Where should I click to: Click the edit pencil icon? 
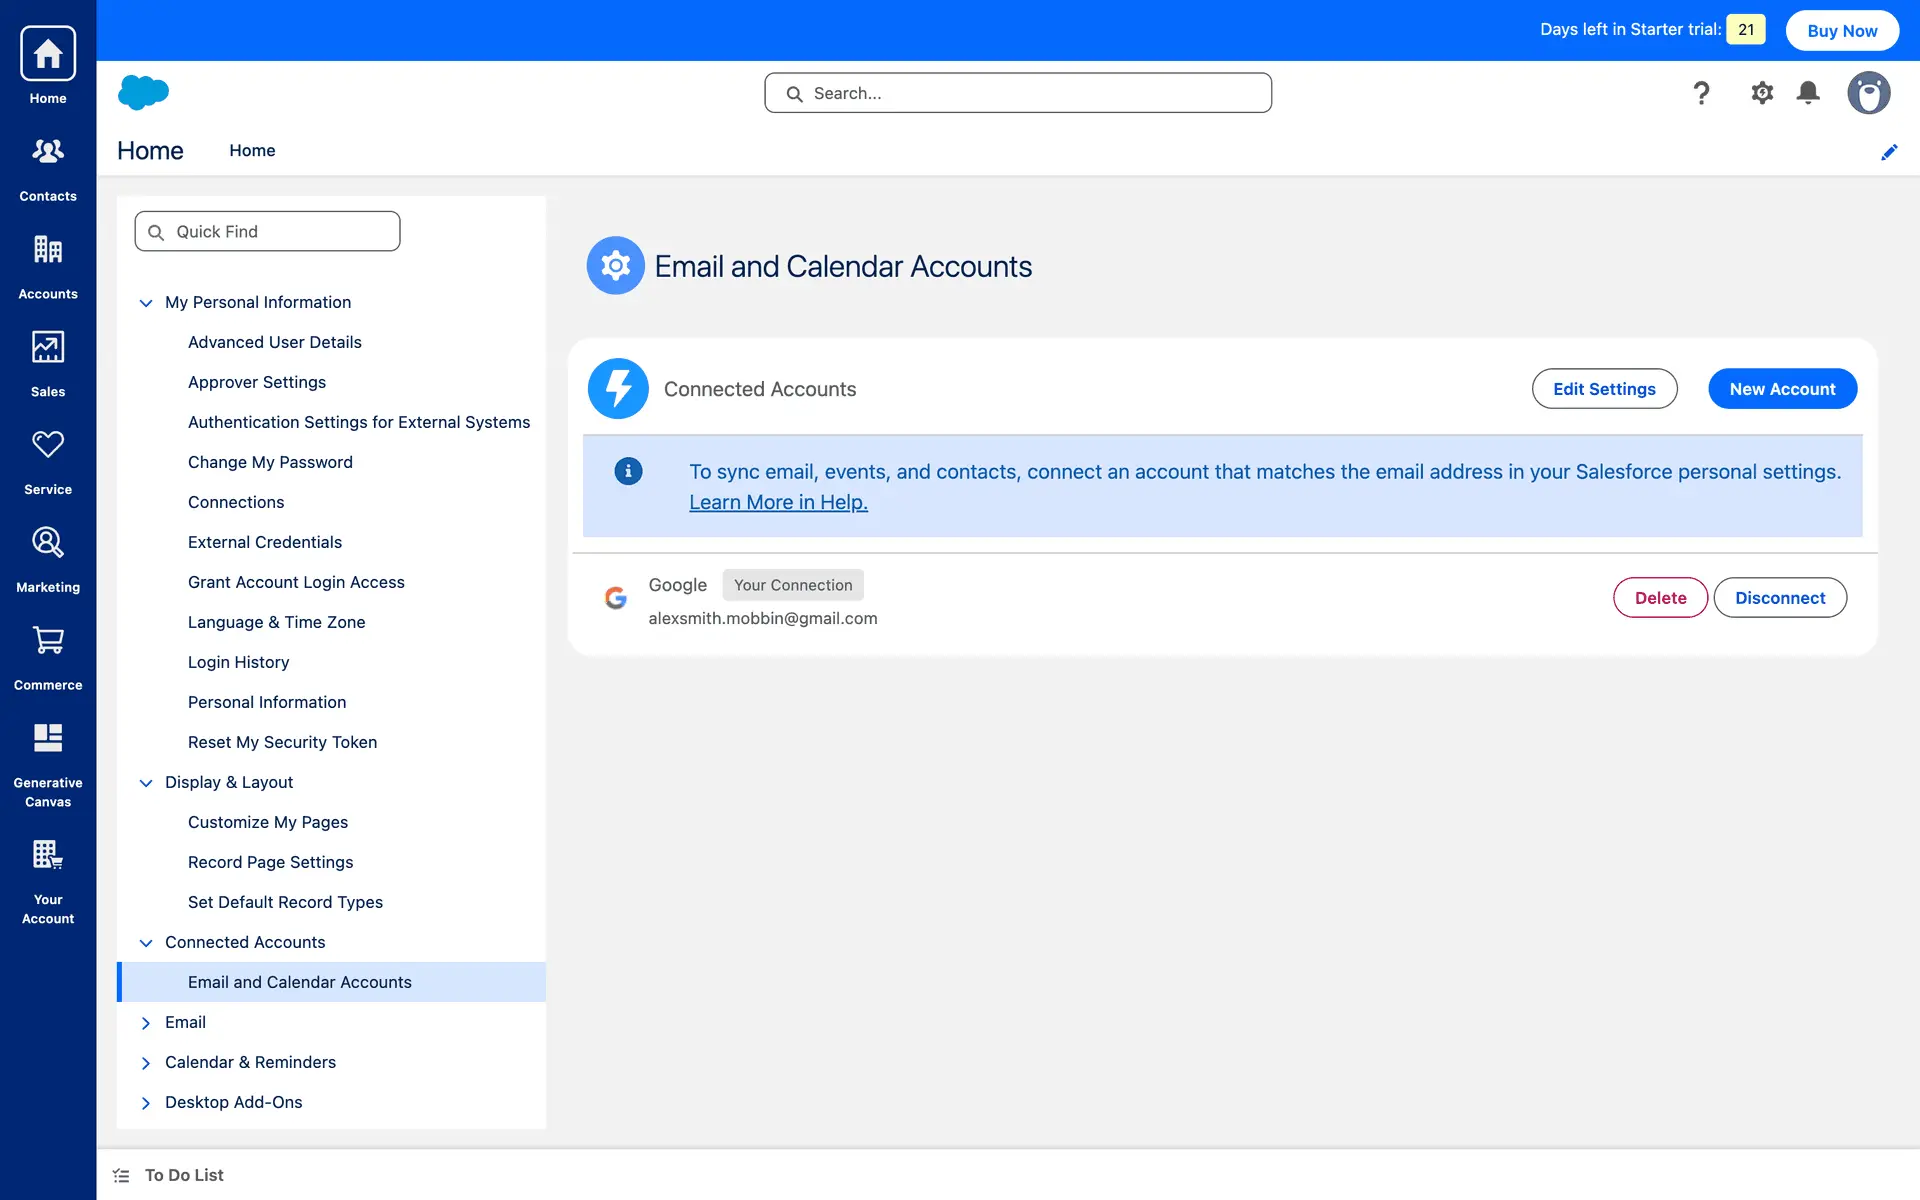(1889, 152)
